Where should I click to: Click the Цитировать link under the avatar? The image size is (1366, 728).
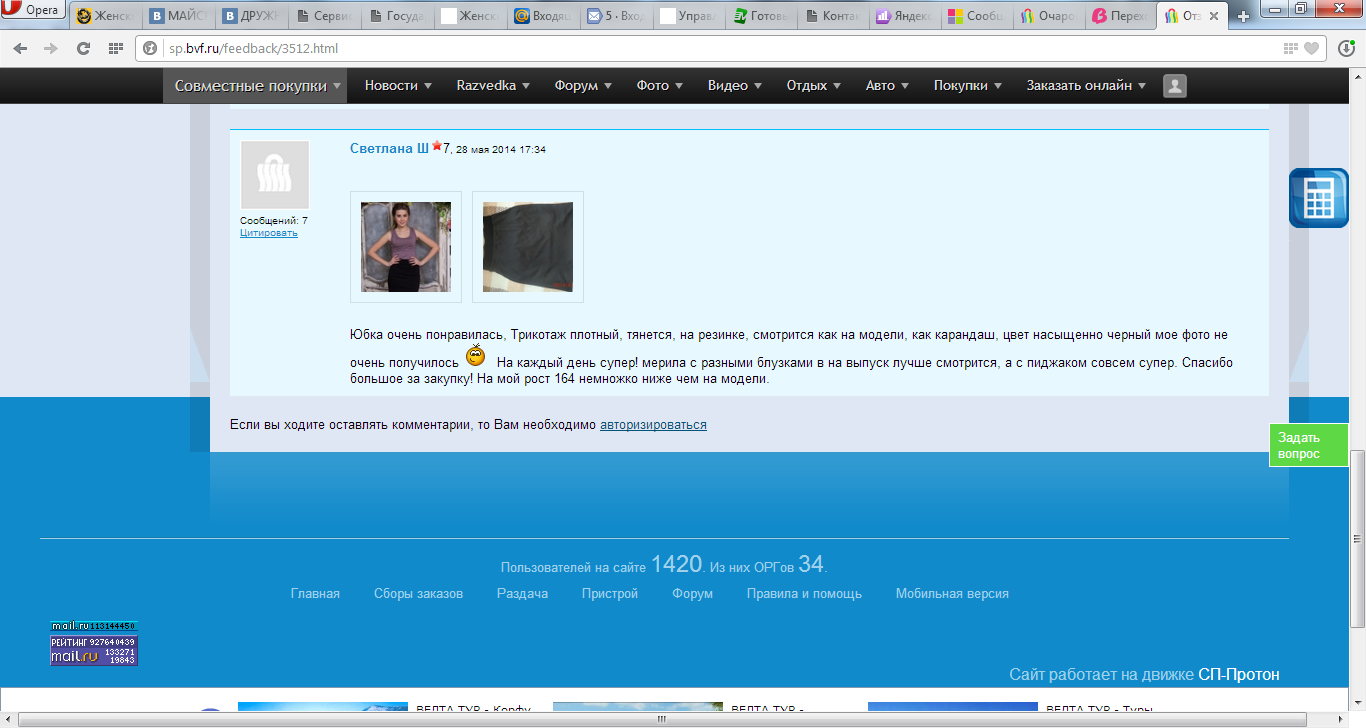pyautogui.click(x=268, y=233)
